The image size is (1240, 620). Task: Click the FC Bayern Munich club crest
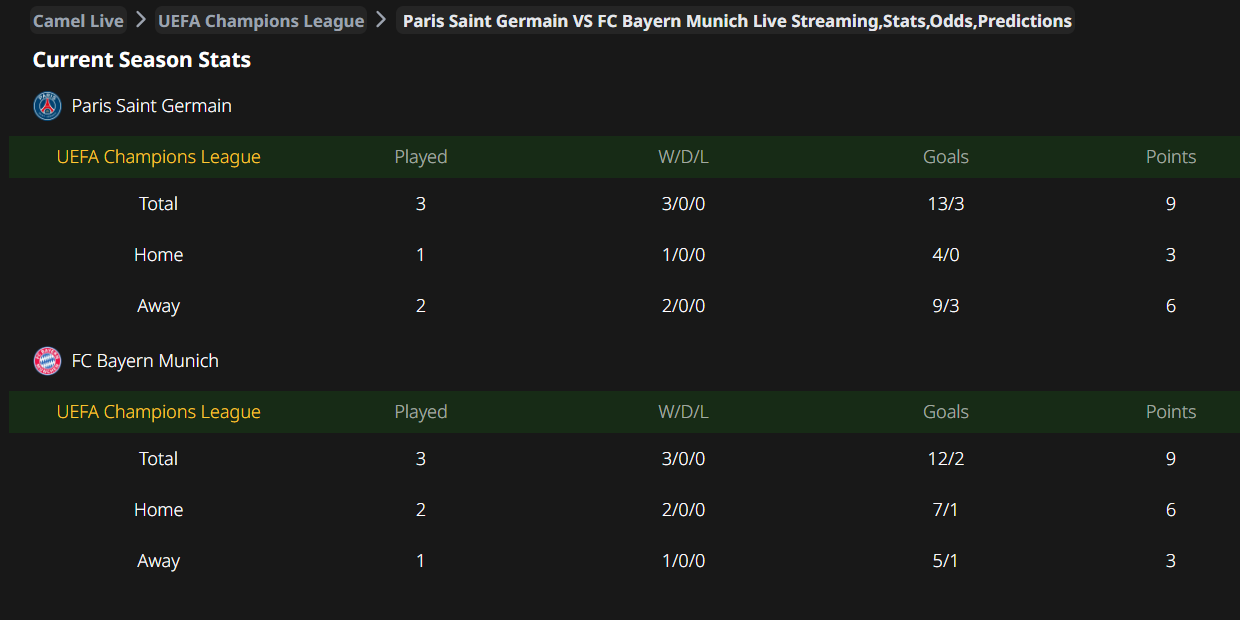point(47,361)
